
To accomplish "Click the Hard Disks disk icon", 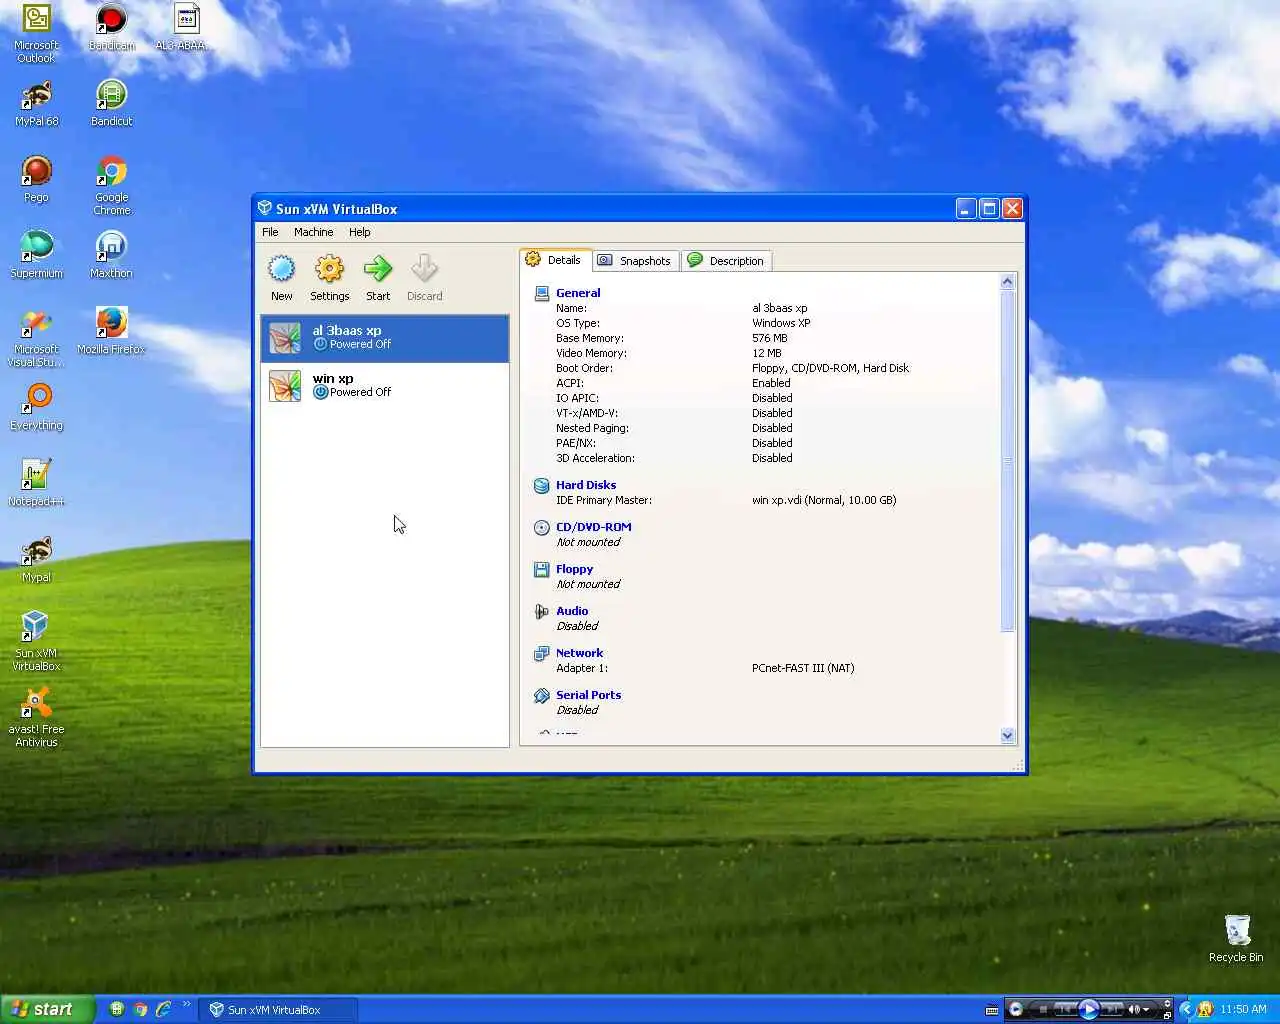I will click(542, 486).
